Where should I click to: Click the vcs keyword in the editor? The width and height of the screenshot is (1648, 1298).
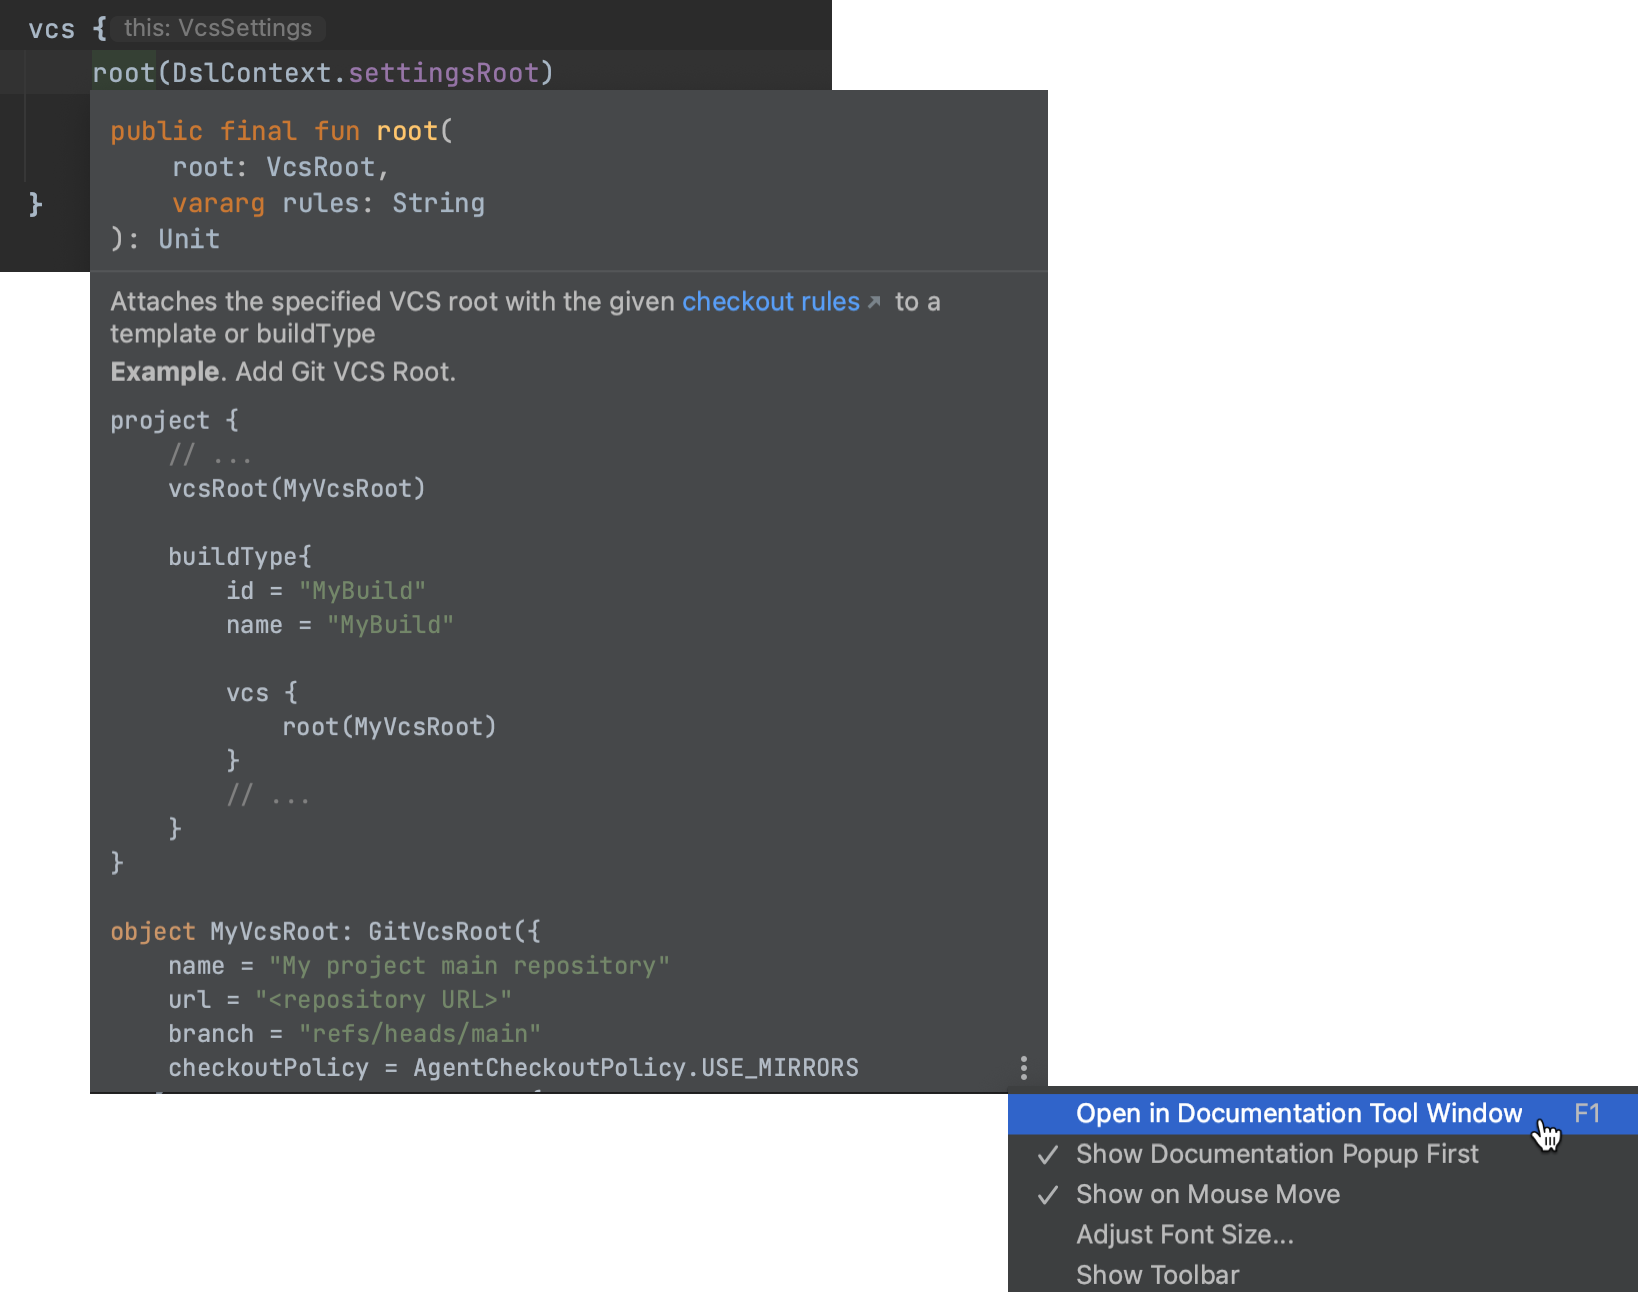pyautogui.click(x=51, y=29)
